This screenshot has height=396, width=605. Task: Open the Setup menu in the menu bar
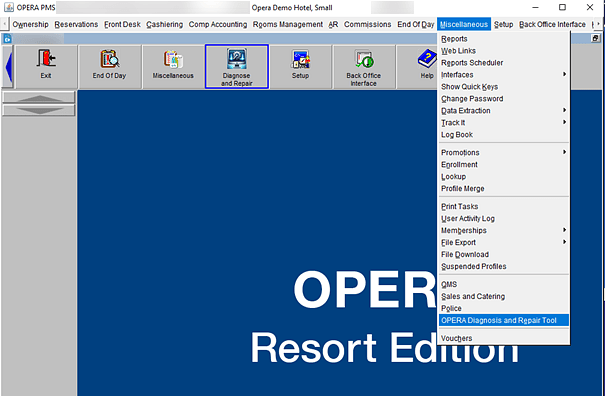504,24
